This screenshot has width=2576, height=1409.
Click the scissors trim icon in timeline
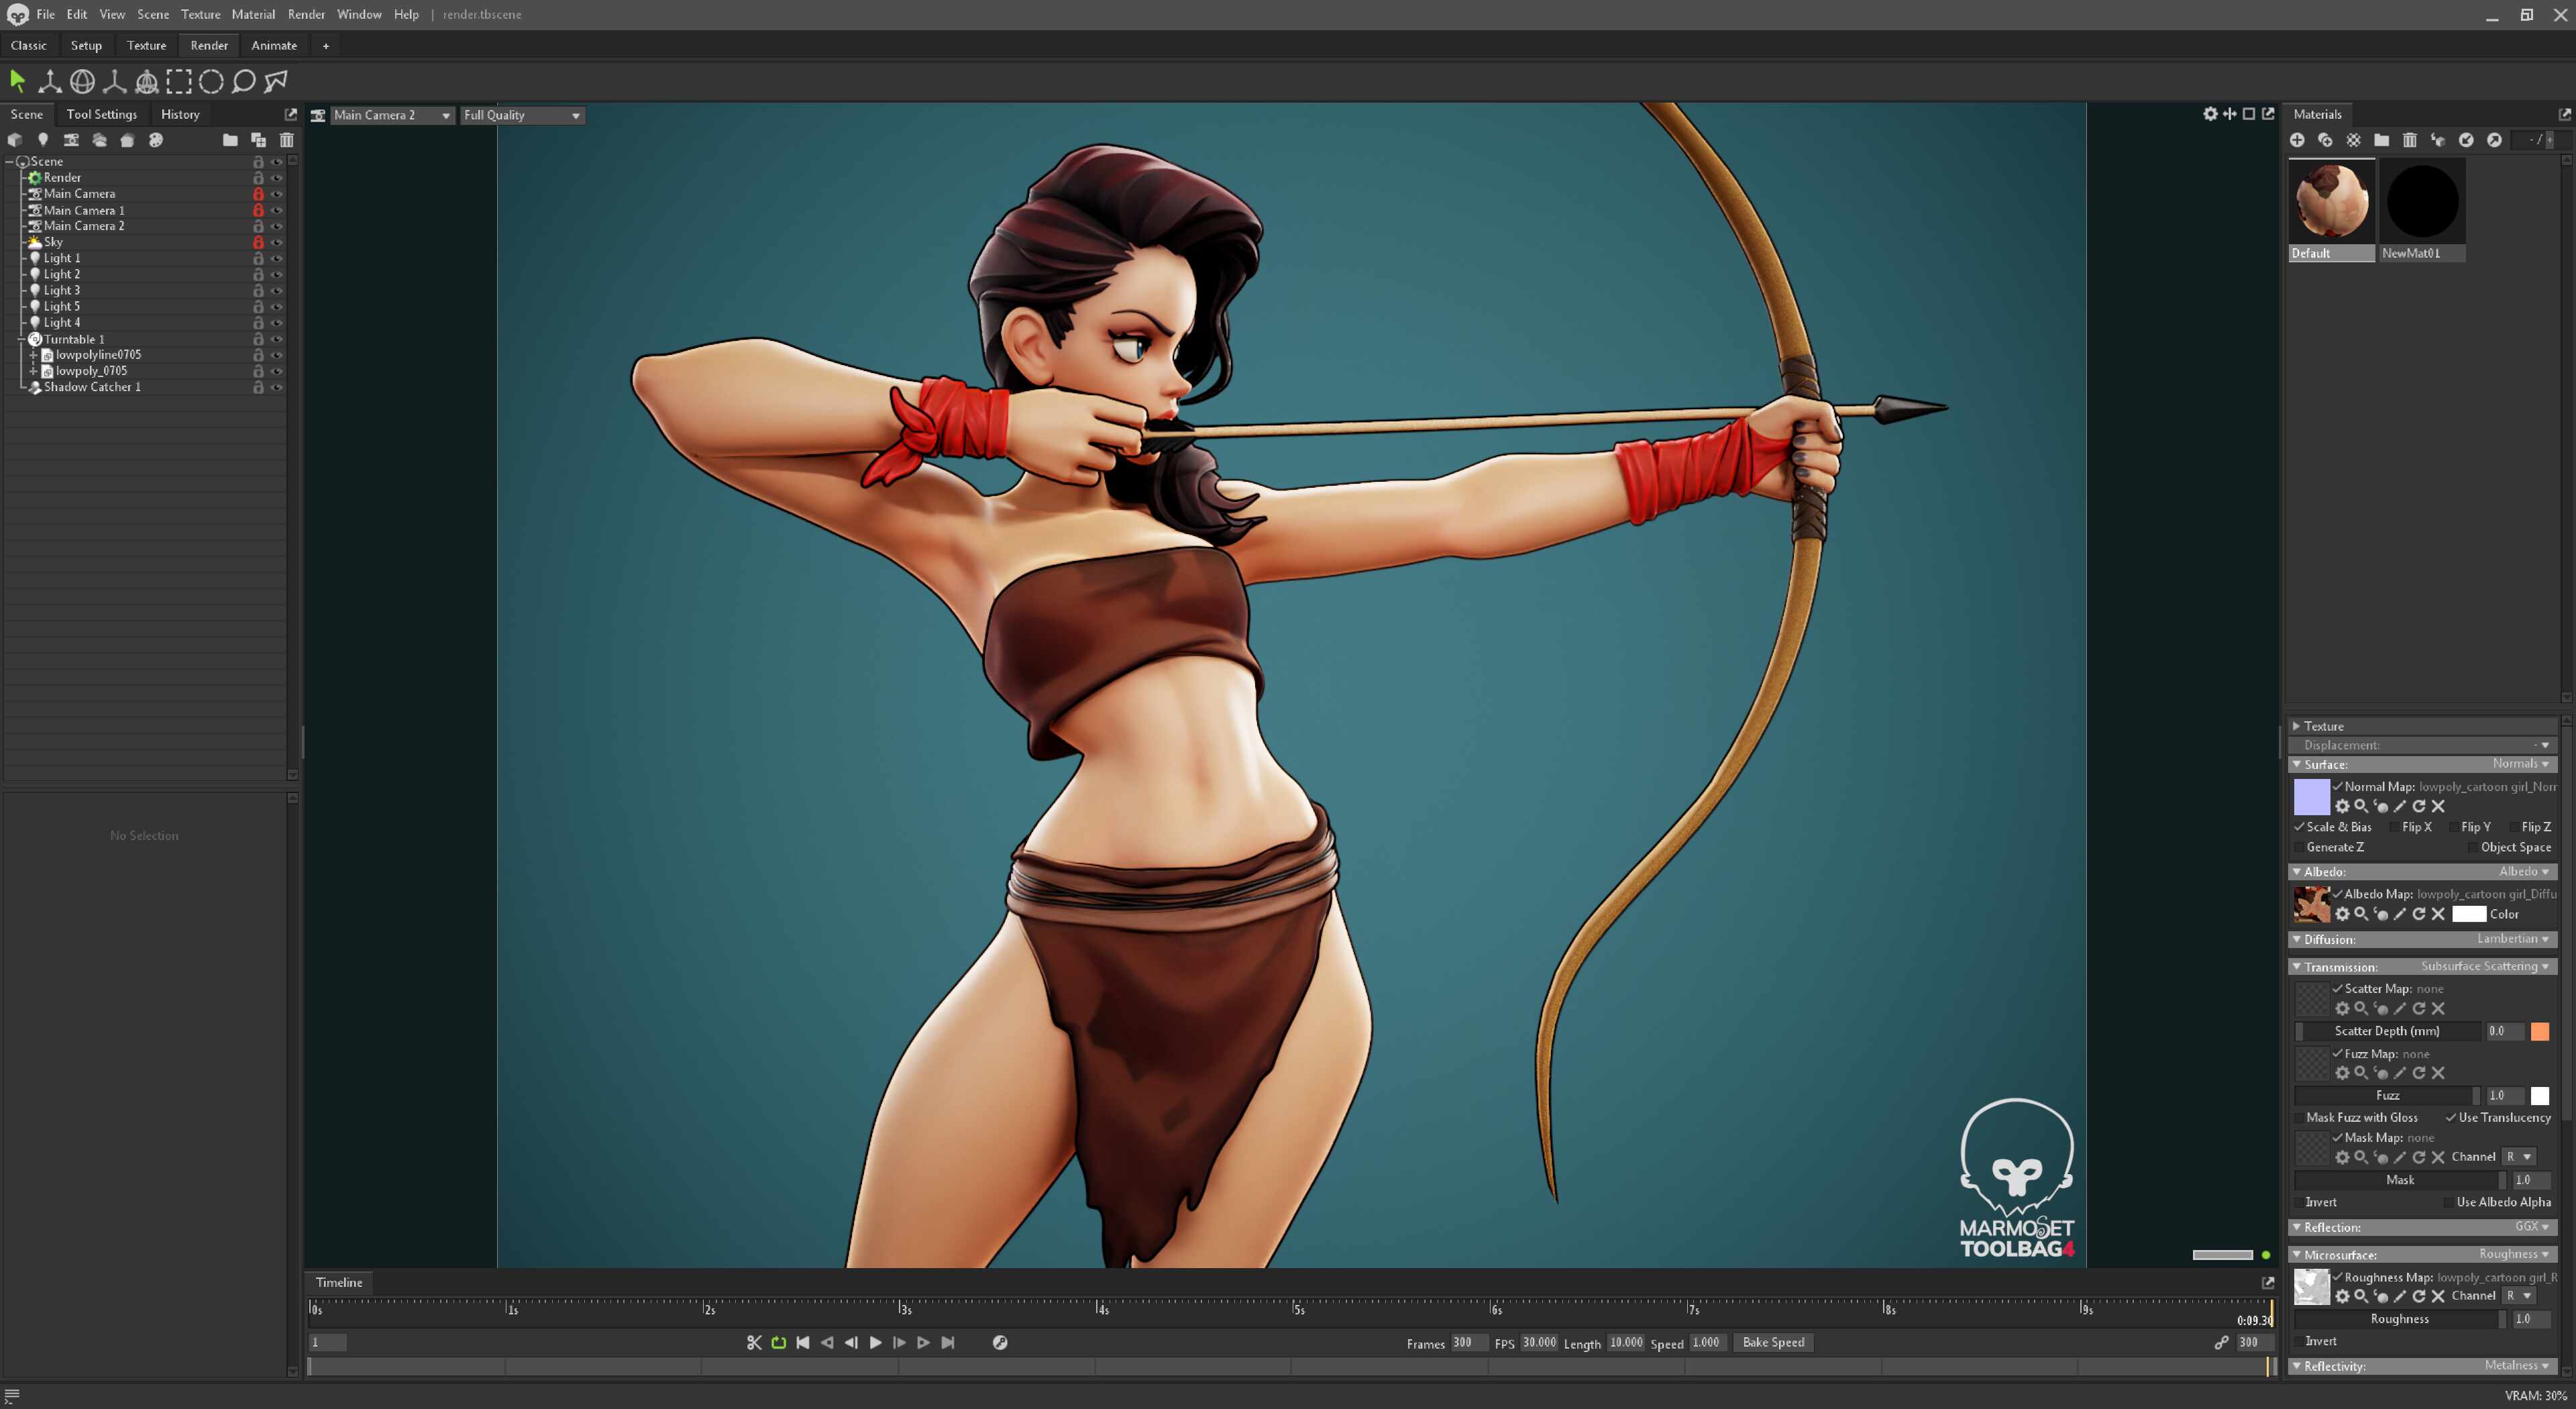pyautogui.click(x=754, y=1342)
